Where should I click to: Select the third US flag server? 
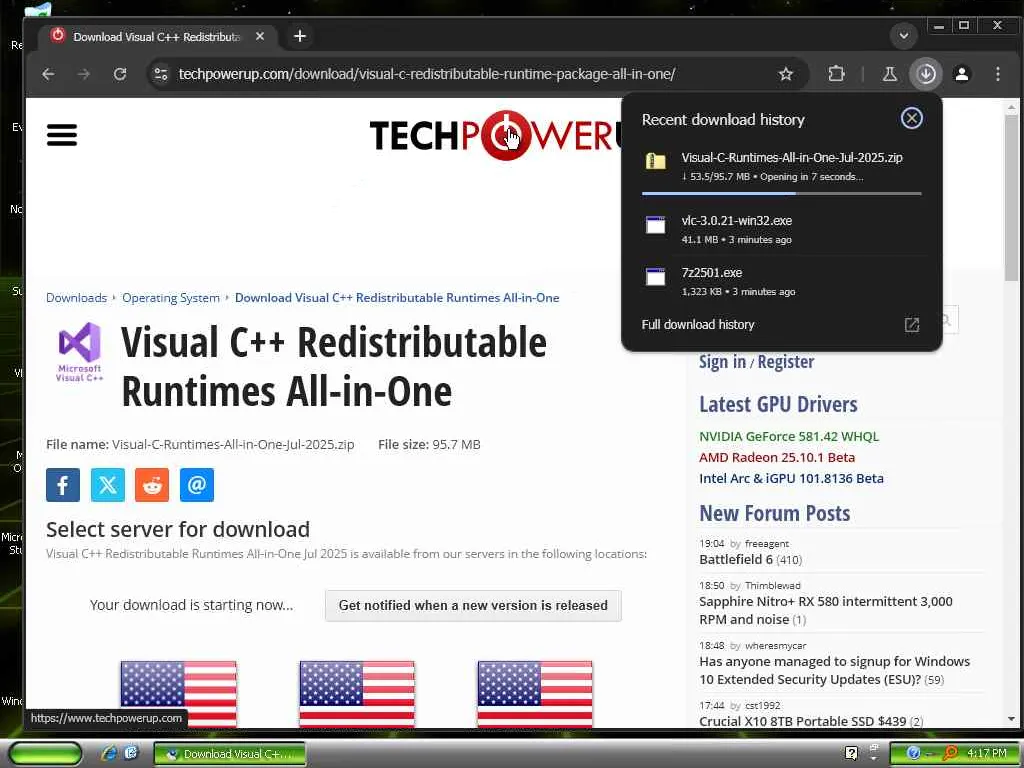pos(535,694)
